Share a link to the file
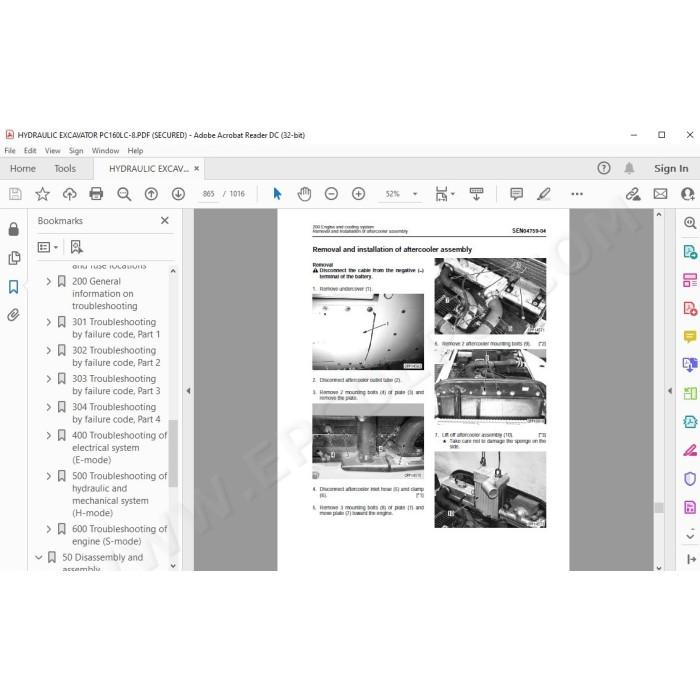This screenshot has width=700, height=700. (633, 194)
